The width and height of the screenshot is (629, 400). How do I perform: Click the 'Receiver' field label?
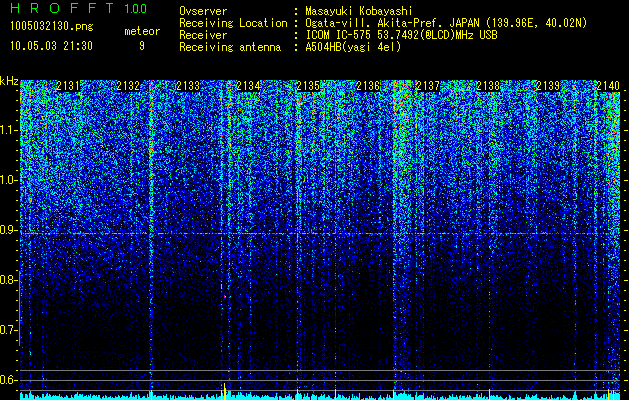[x=203, y=35]
